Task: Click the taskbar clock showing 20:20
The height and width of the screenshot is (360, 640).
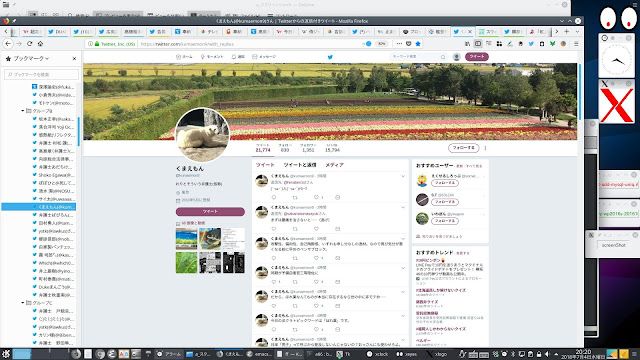Action: pyautogui.click(x=583, y=353)
